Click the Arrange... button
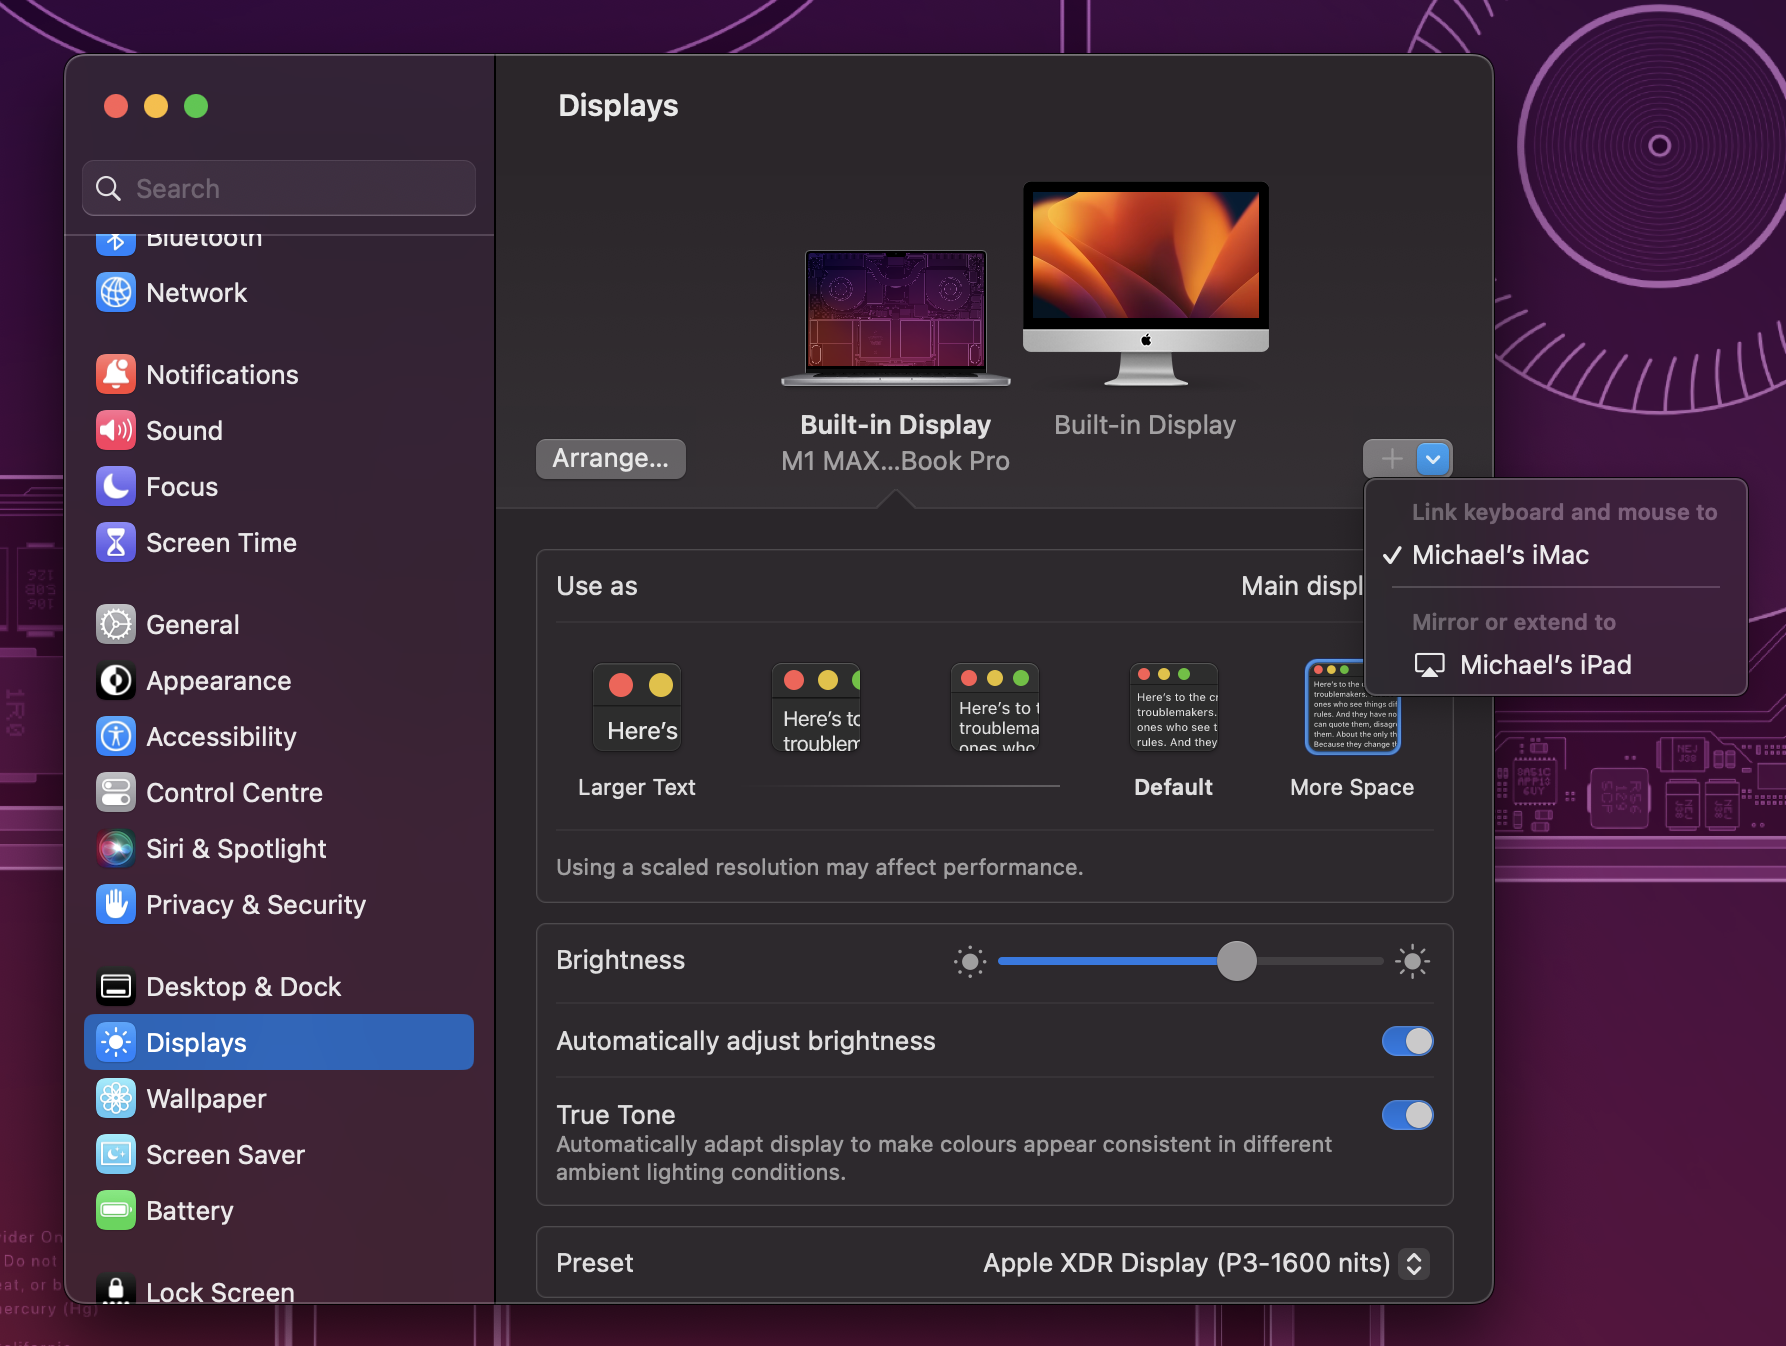 [610, 458]
